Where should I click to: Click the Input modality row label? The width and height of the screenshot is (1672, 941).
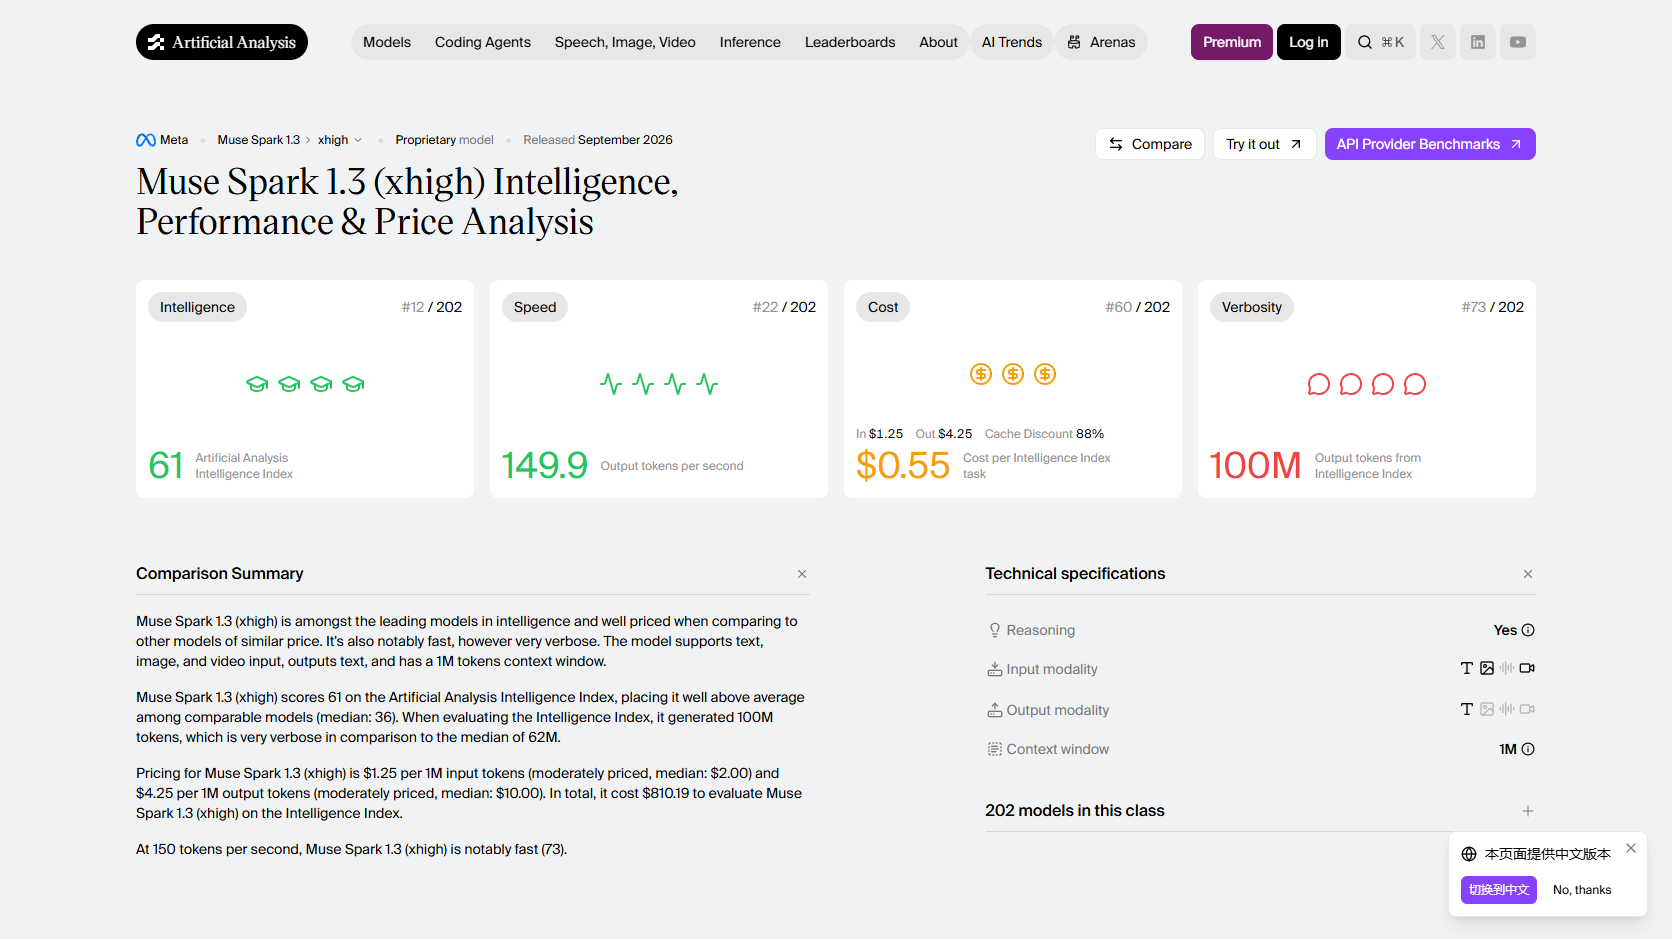click(x=1052, y=669)
